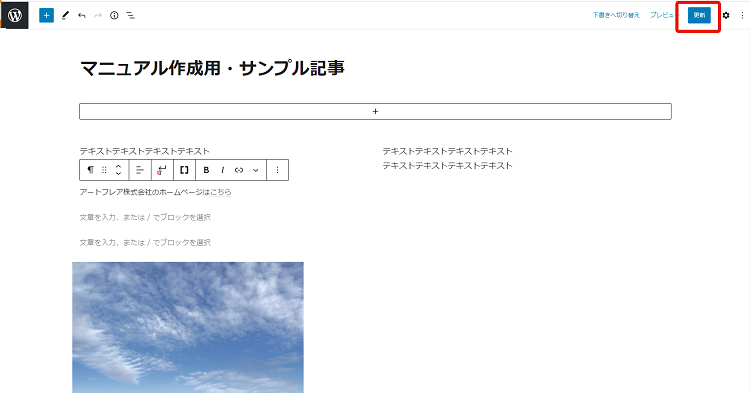Click the left column テキスト paragraph

144,151
